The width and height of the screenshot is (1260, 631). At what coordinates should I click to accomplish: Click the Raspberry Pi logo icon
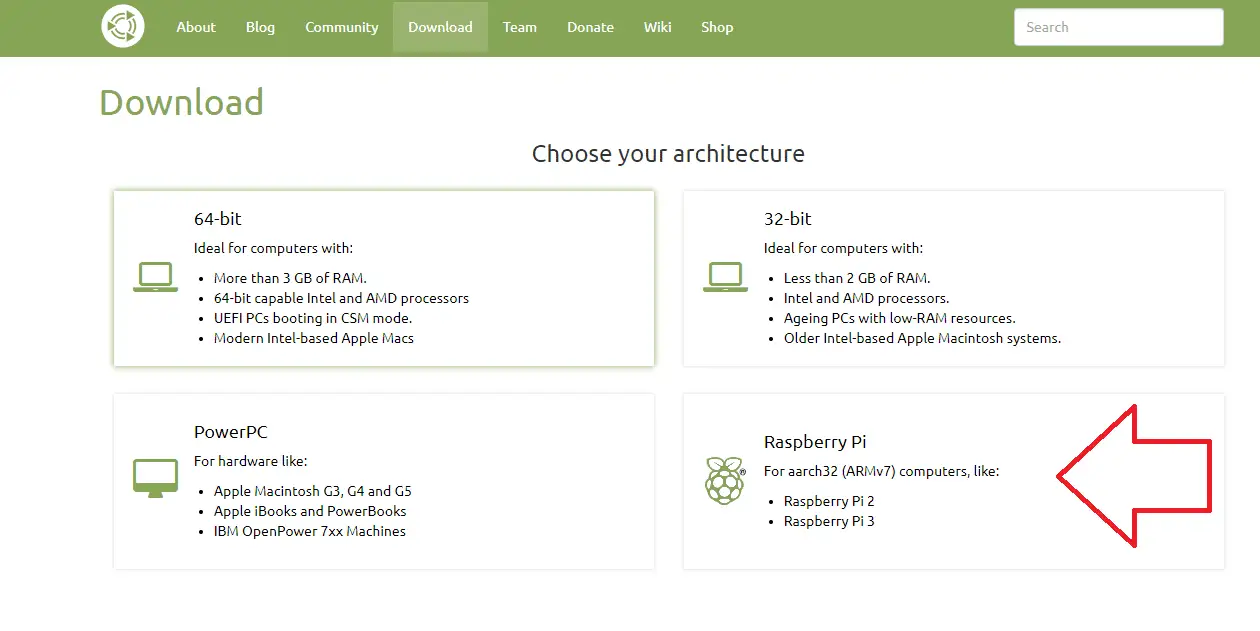pos(725,480)
